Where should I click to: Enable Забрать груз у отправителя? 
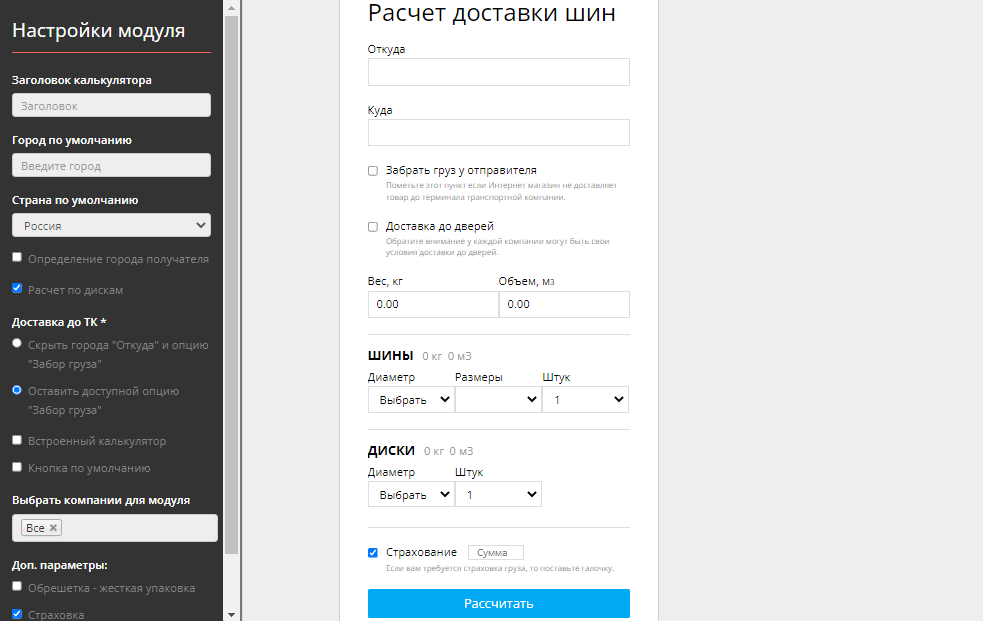tap(372, 170)
